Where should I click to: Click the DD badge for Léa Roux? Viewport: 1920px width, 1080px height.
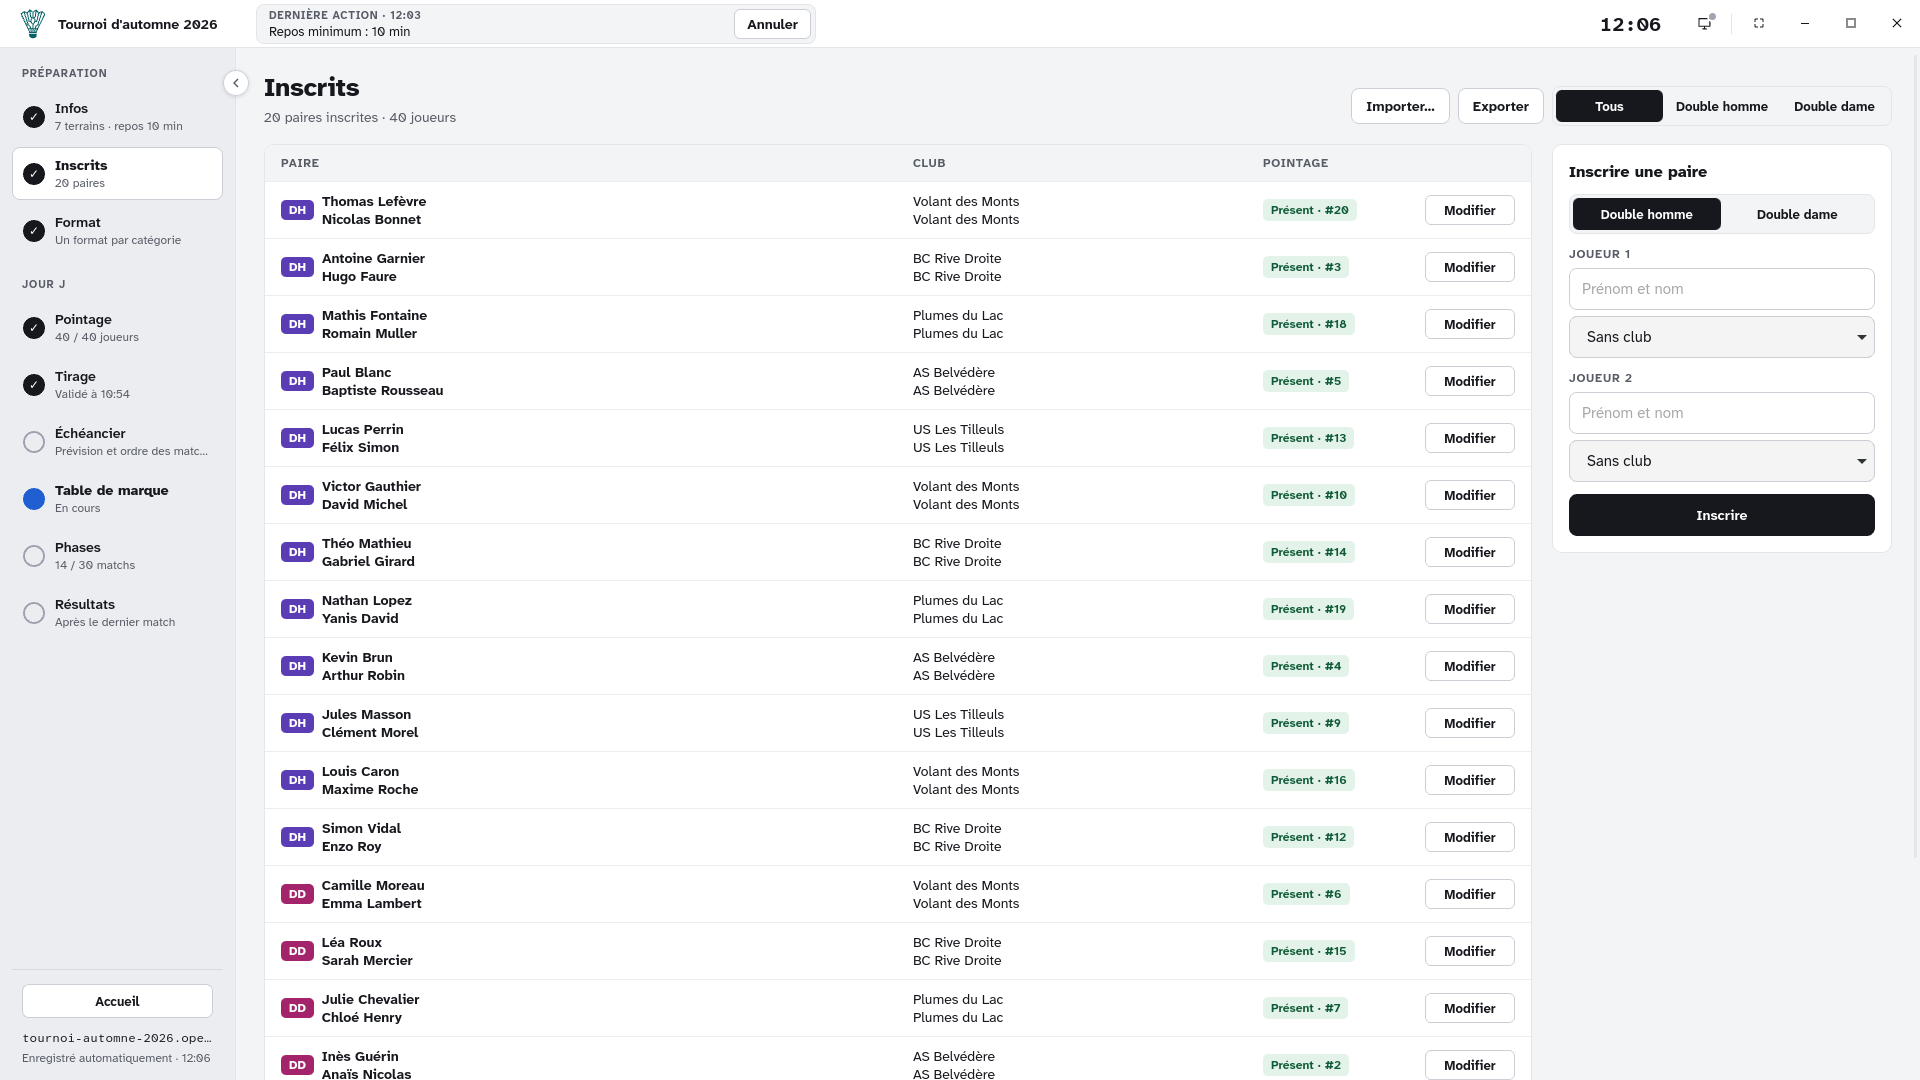(x=297, y=951)
